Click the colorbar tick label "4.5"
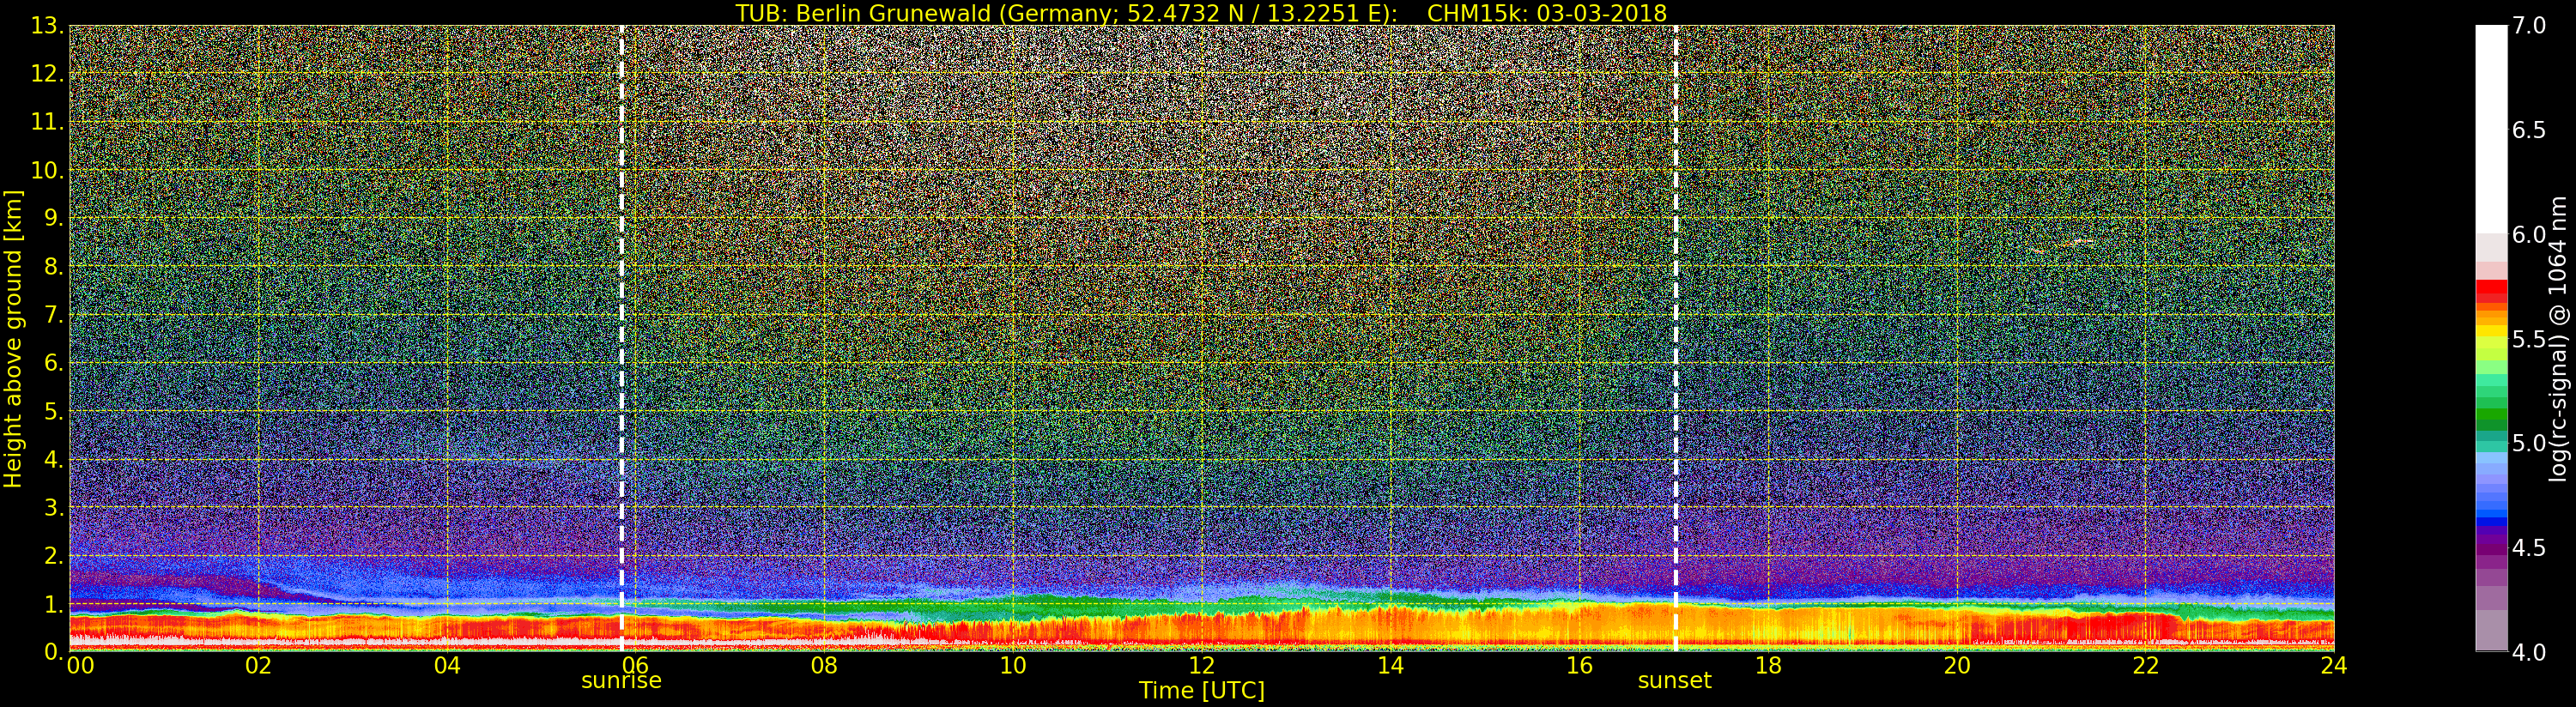Image resolution: width=2576 pixels, height=707 pixels. (x=2530, y=548)
